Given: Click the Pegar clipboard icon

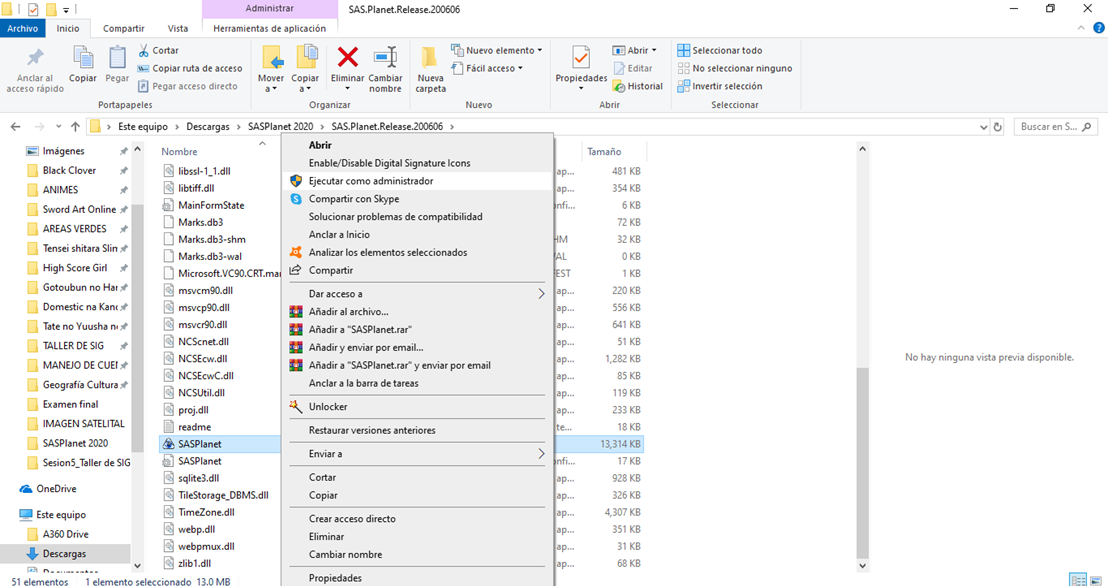Looking at the screenshot, I should [117, 58].
